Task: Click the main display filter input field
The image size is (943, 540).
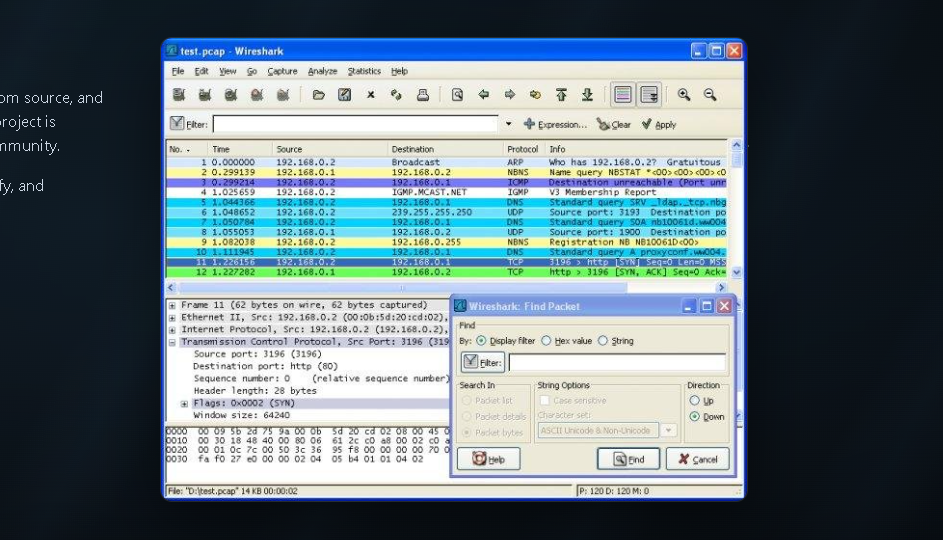Action: click(355, 124)
